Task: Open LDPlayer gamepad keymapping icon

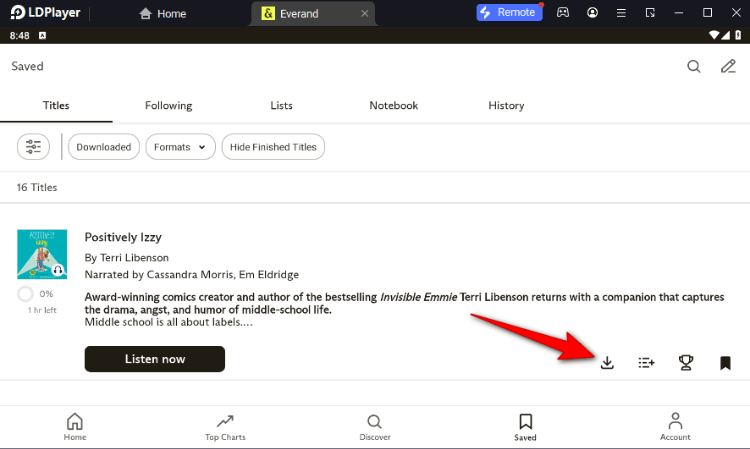Action: [563, 12]
